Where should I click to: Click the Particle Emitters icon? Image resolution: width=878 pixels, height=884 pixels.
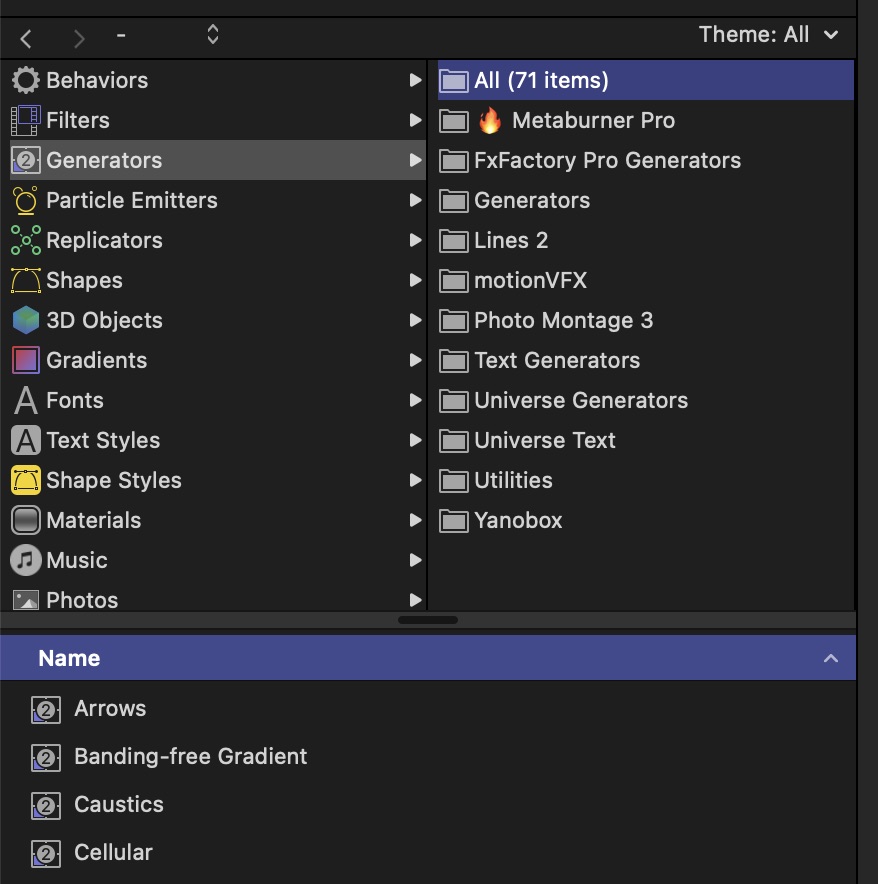click(x=26, y=200)
